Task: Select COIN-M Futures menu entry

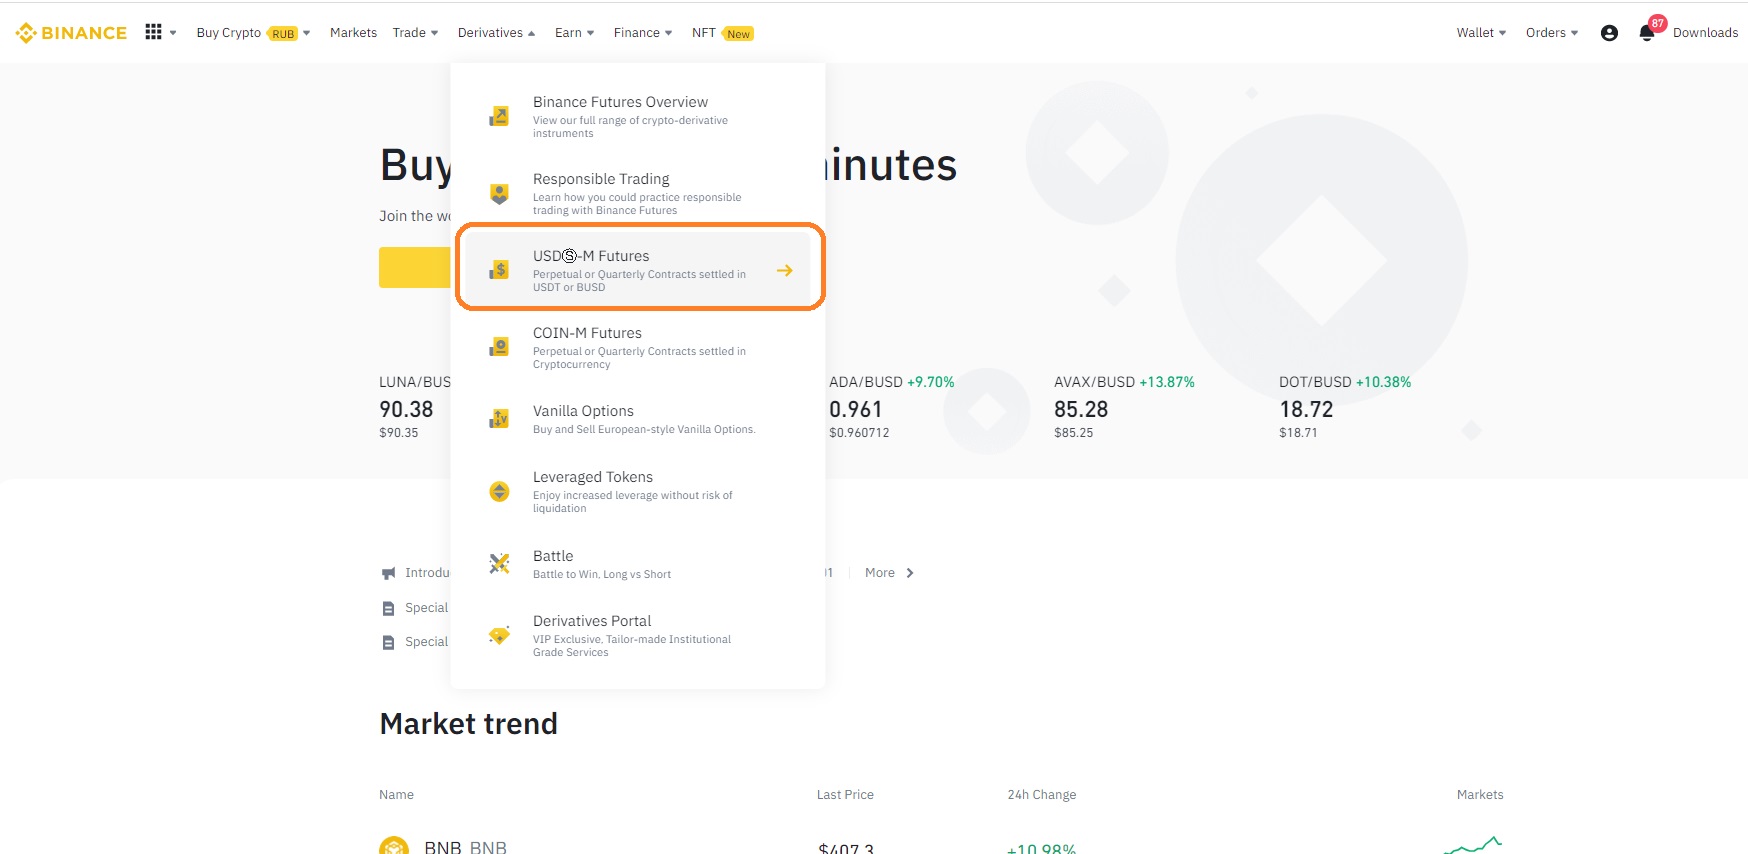Action: pyautogui.click(x=638, y=347)
